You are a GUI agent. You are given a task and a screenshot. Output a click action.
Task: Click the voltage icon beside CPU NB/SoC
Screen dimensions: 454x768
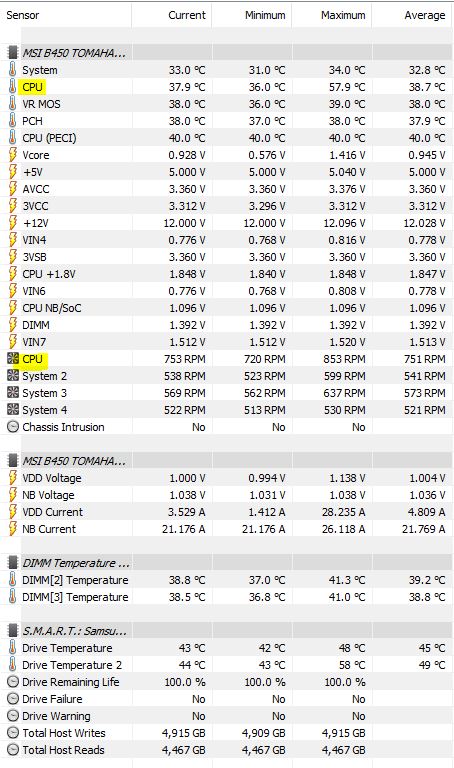pyautogui.click(x=13, y=308)
